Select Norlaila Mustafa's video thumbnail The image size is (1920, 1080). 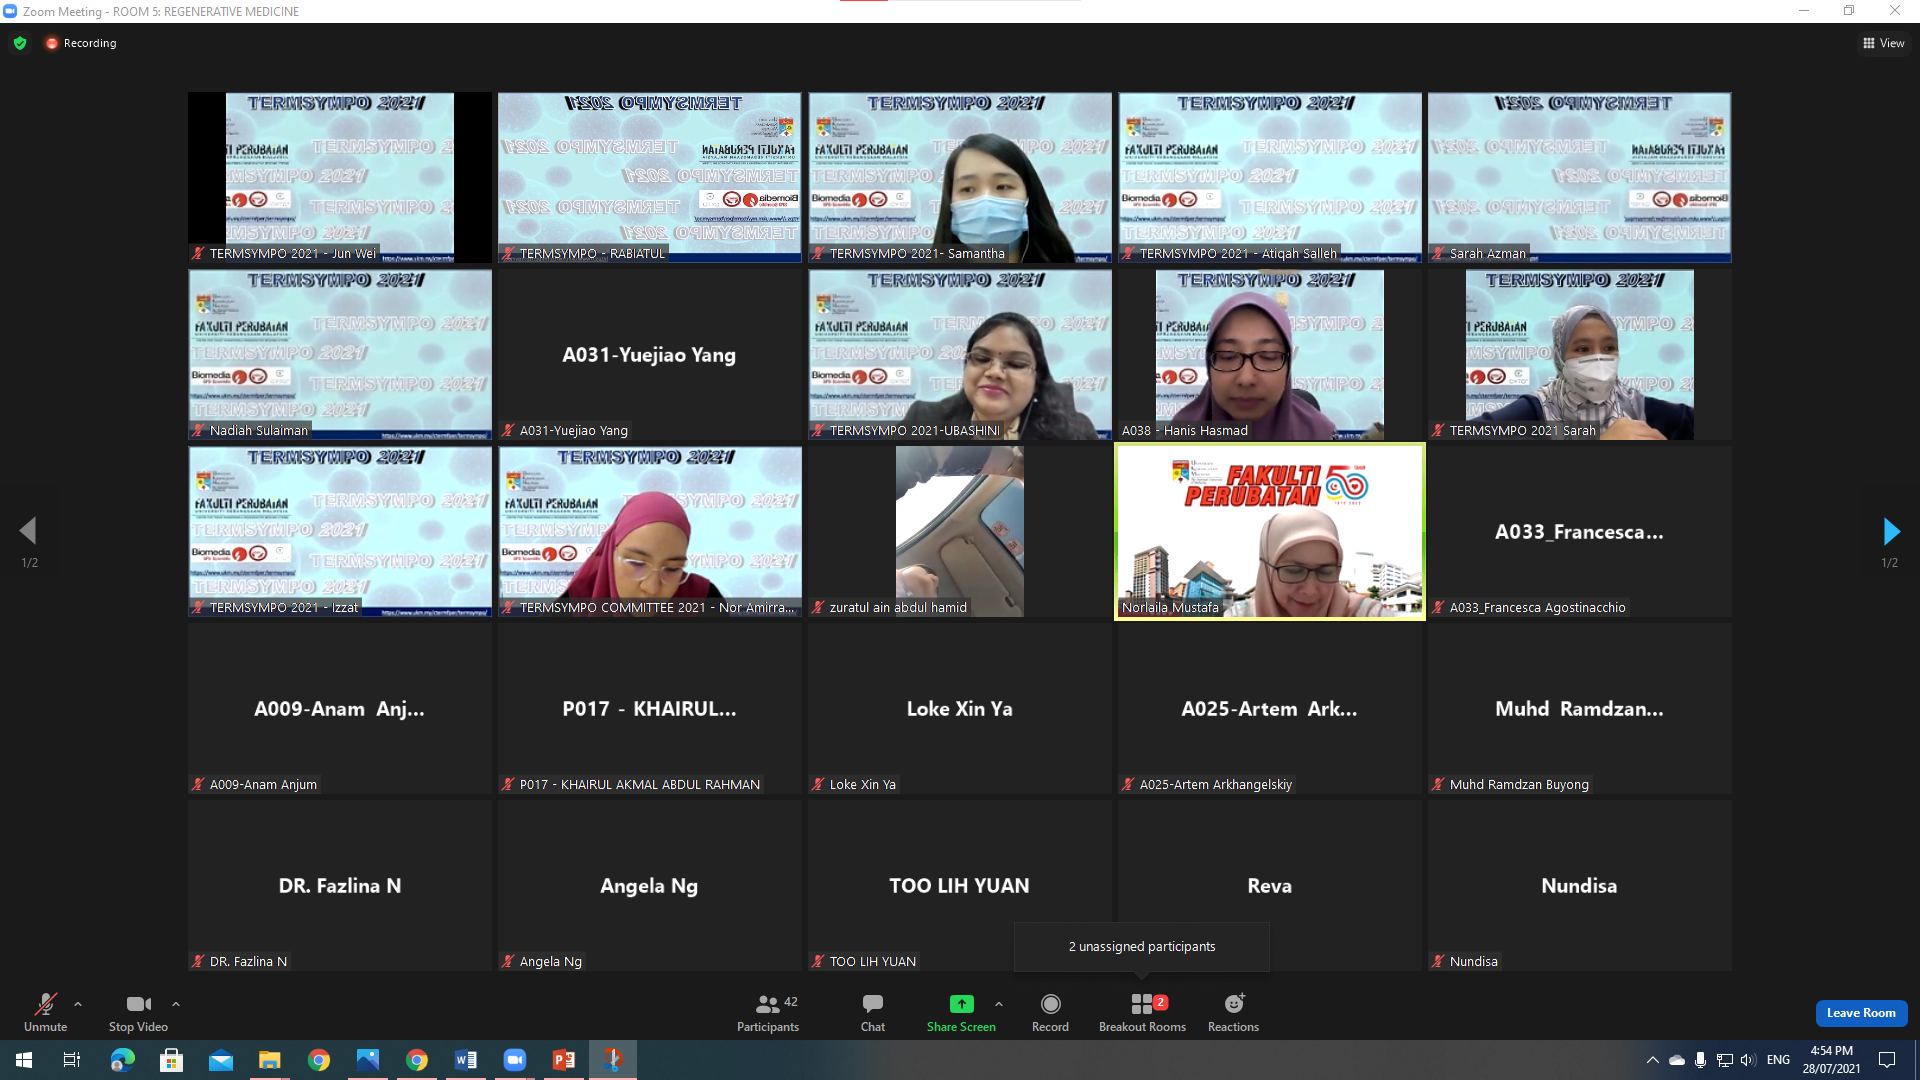[x=1269, y=531]
